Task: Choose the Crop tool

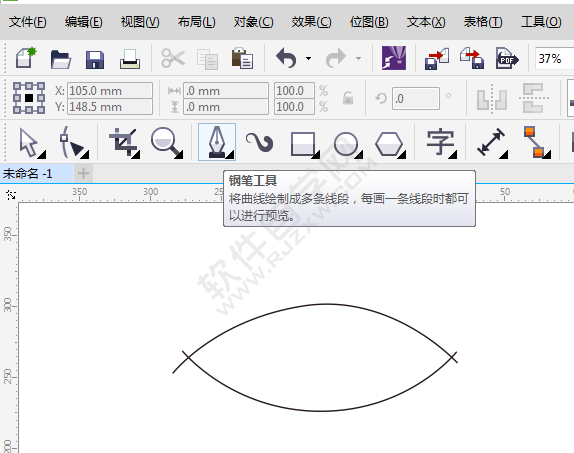Action: pyautogui.click(x=124, y=142)
